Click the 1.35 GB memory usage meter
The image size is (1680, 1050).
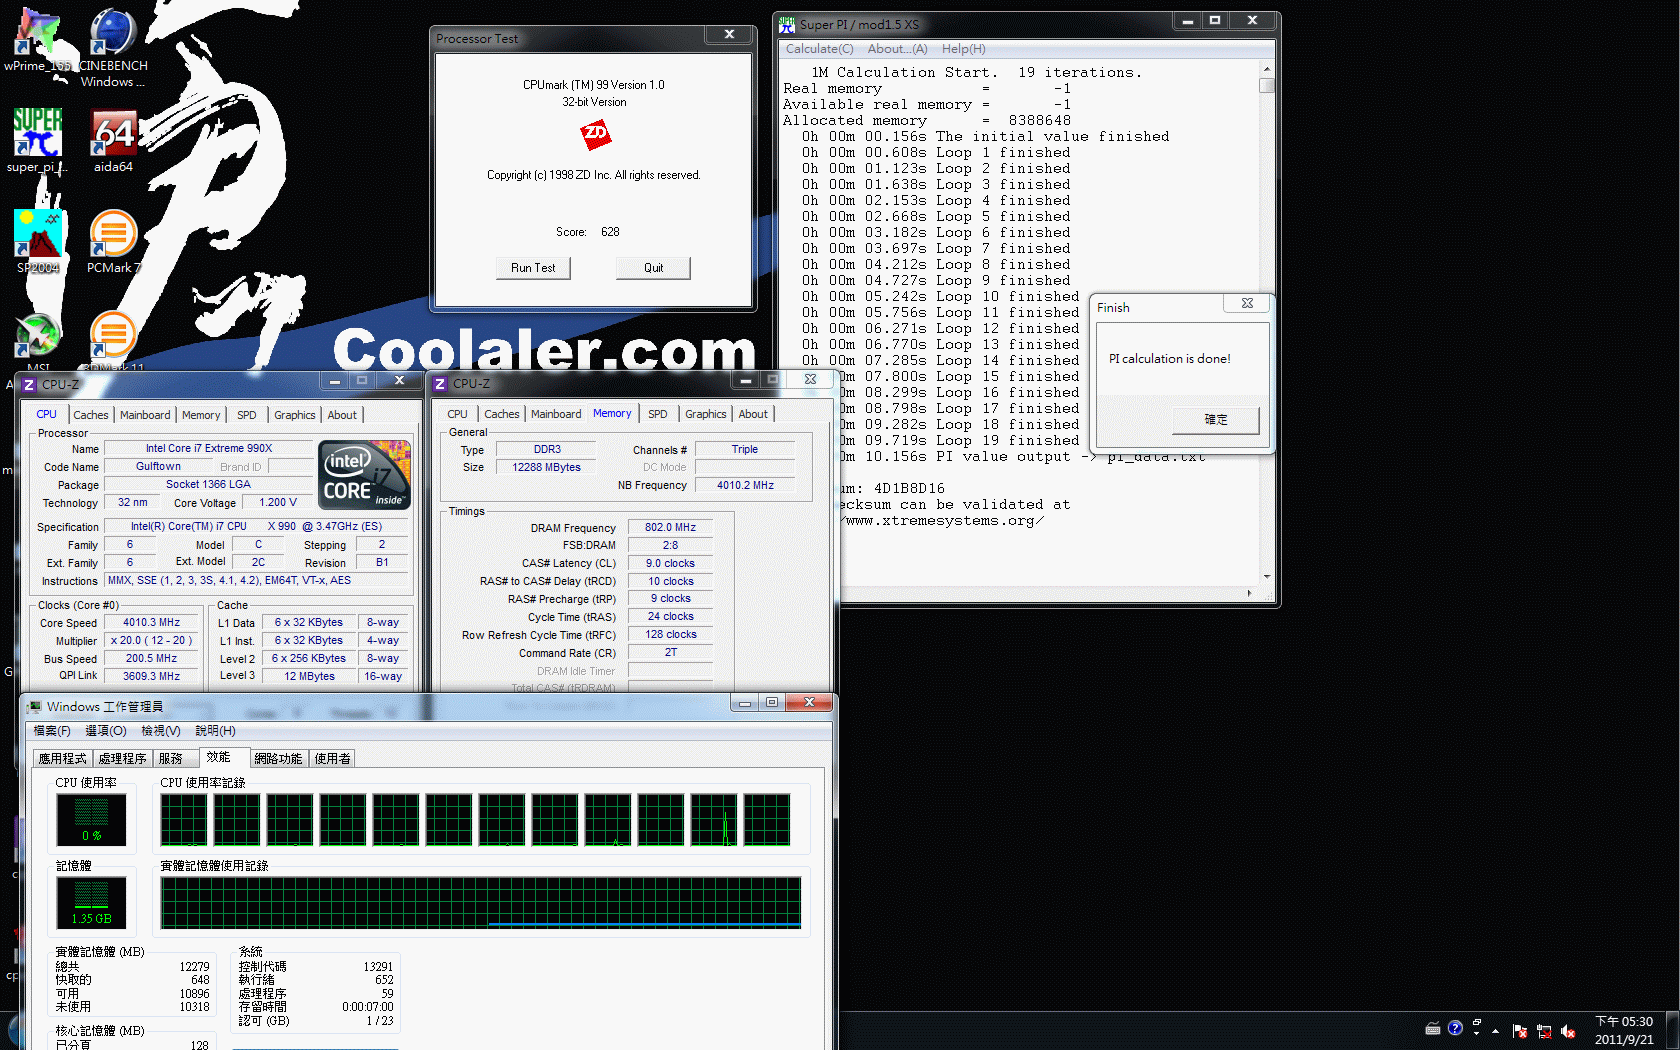coord(91,903)
